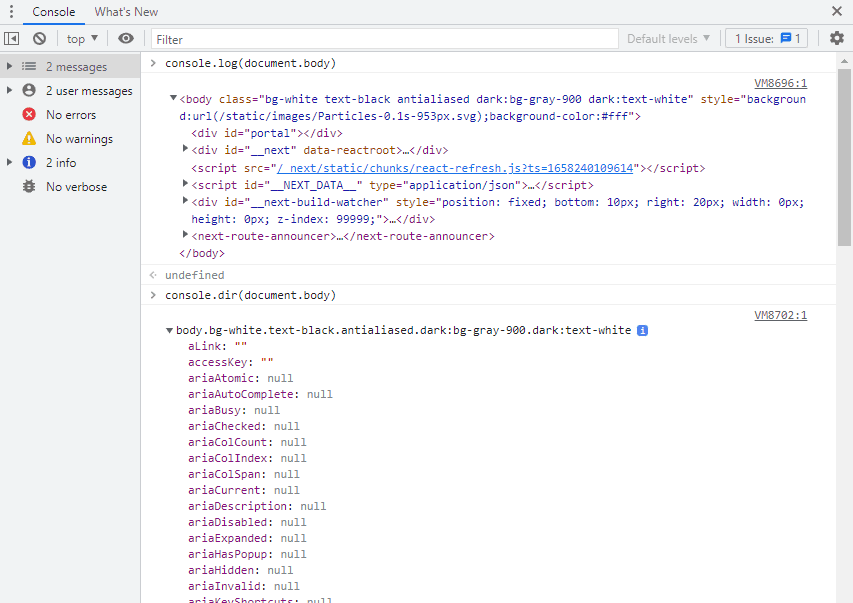Click the ariaBusy property row
Screen dimensions: 853x603
(x=234, y=410)
